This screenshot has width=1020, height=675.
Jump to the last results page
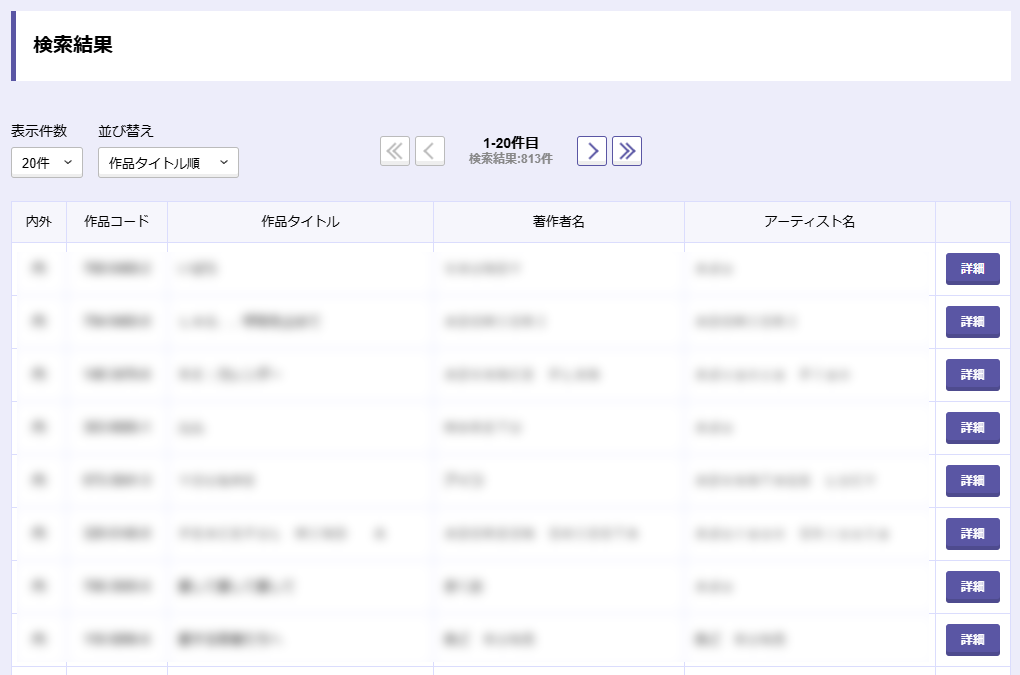(x=627, y=151)
